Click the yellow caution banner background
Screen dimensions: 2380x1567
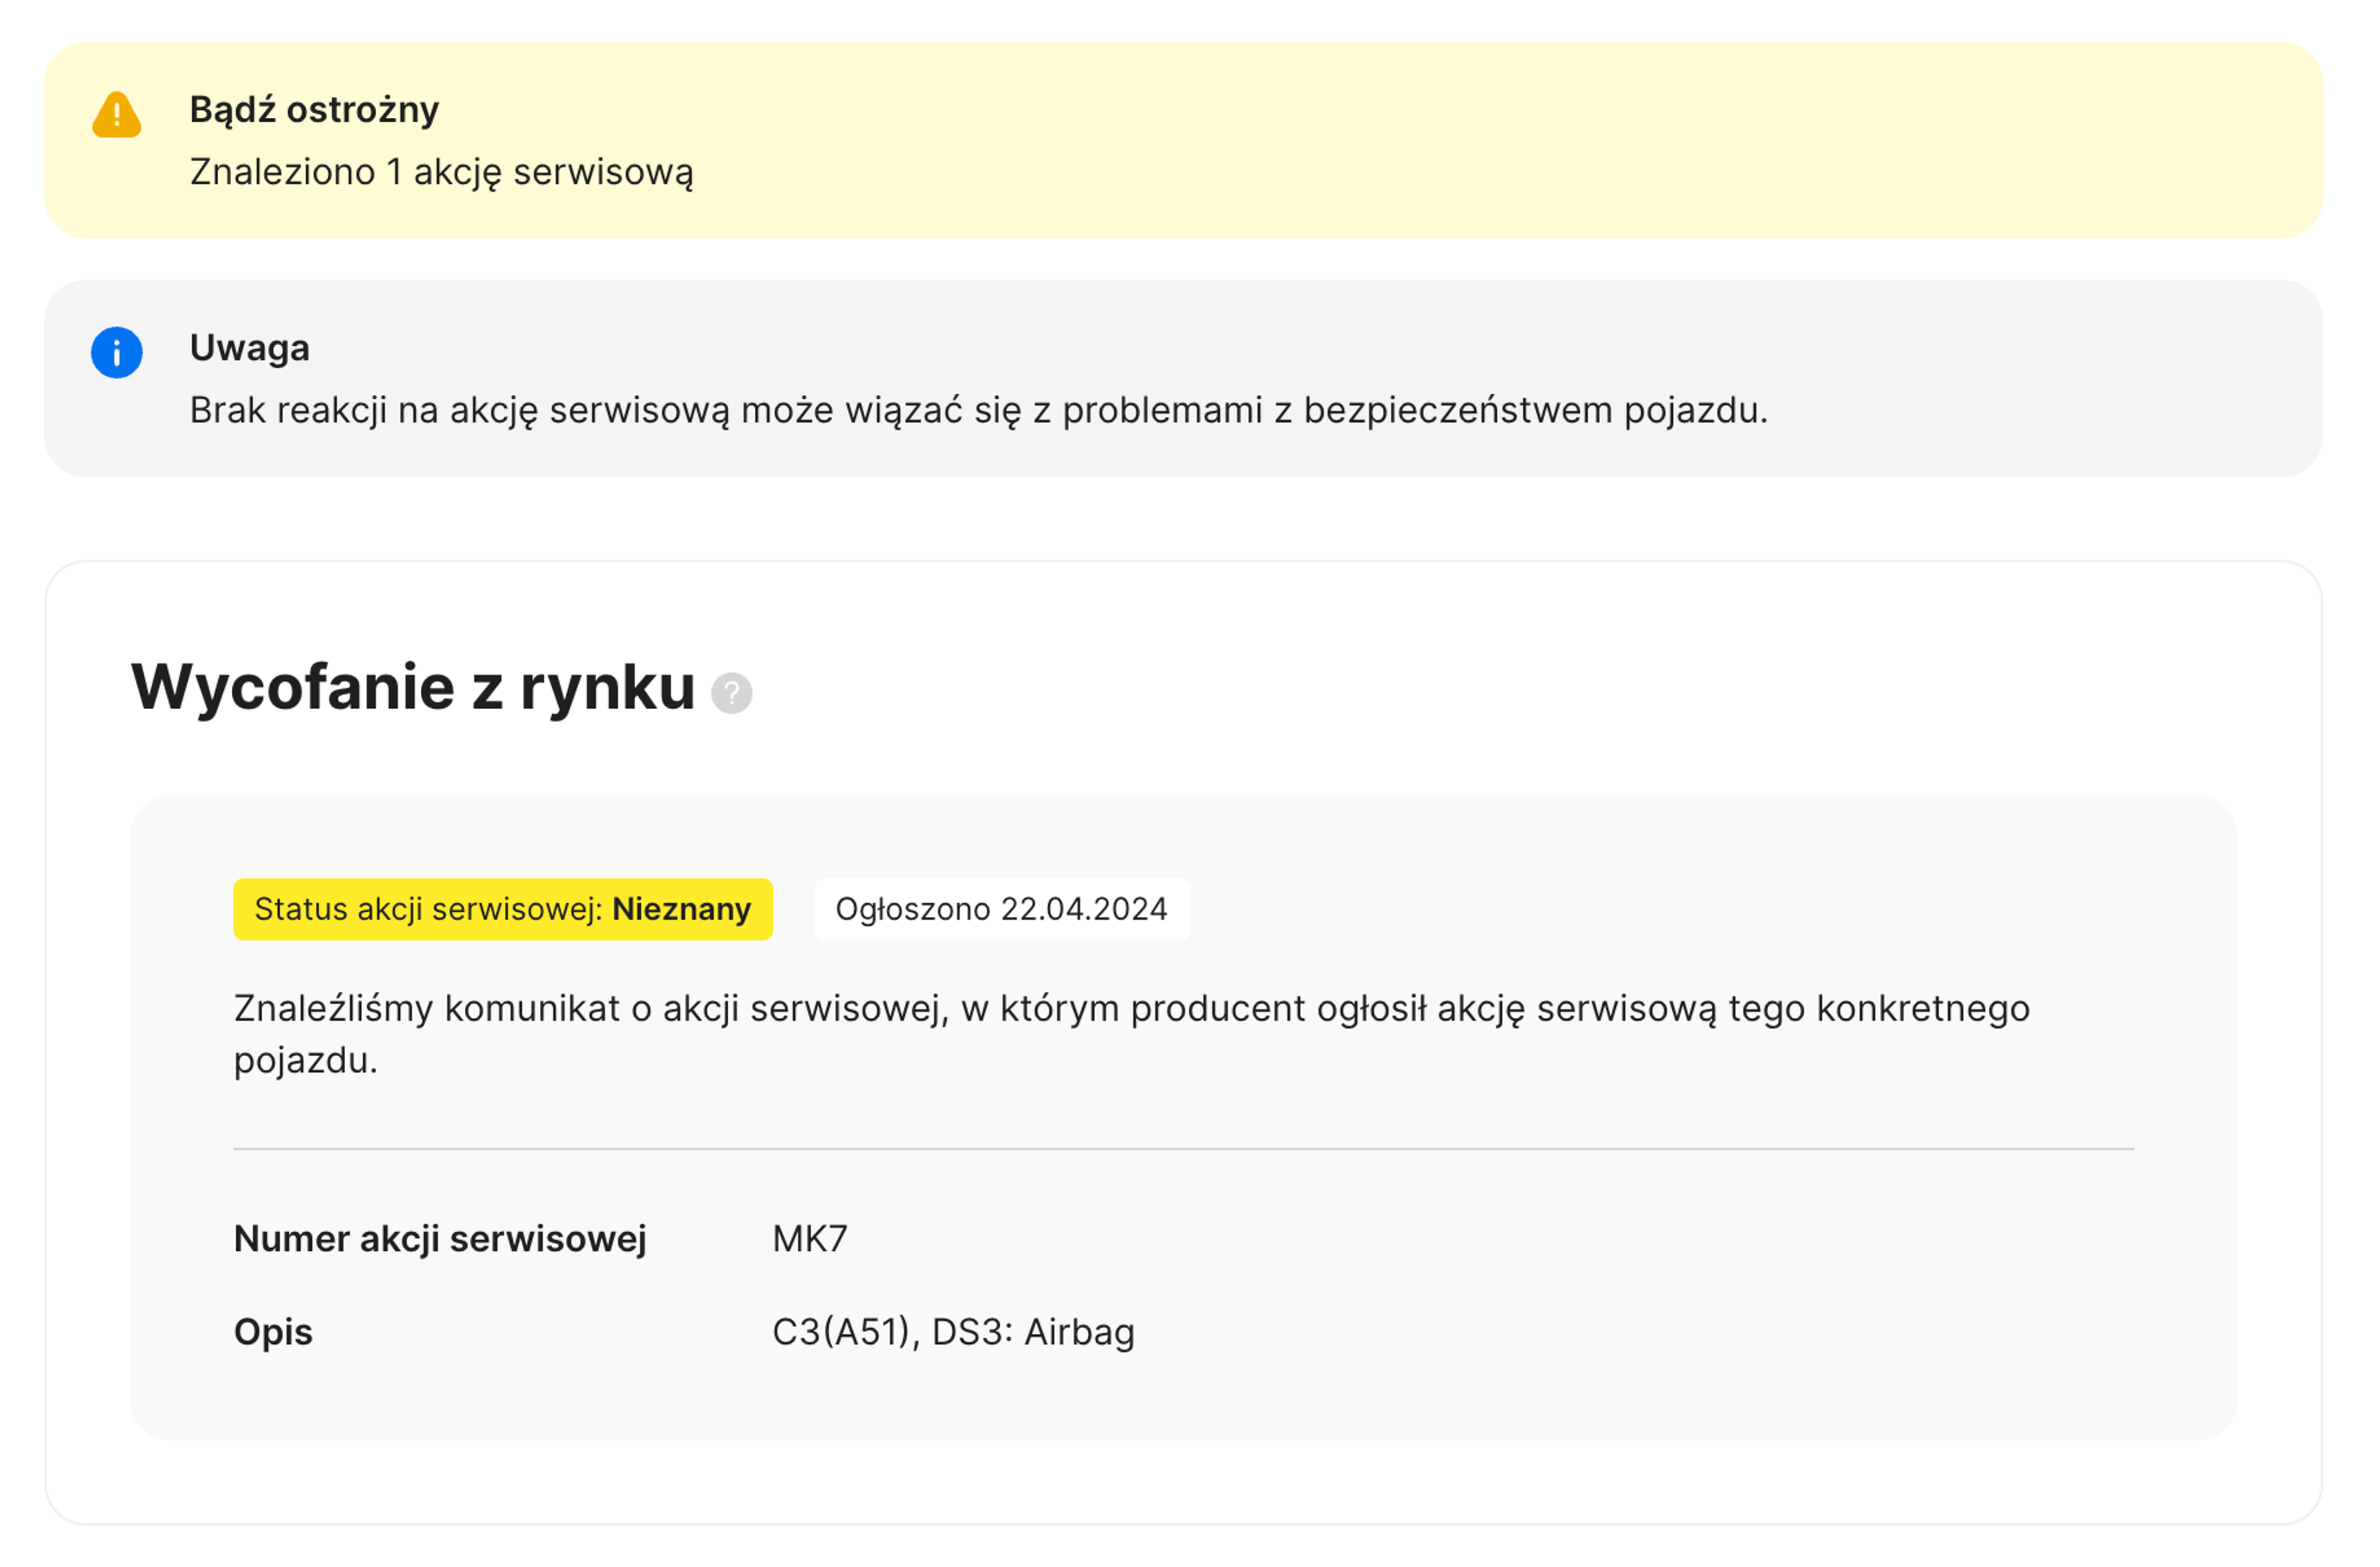pos(1500,140)
